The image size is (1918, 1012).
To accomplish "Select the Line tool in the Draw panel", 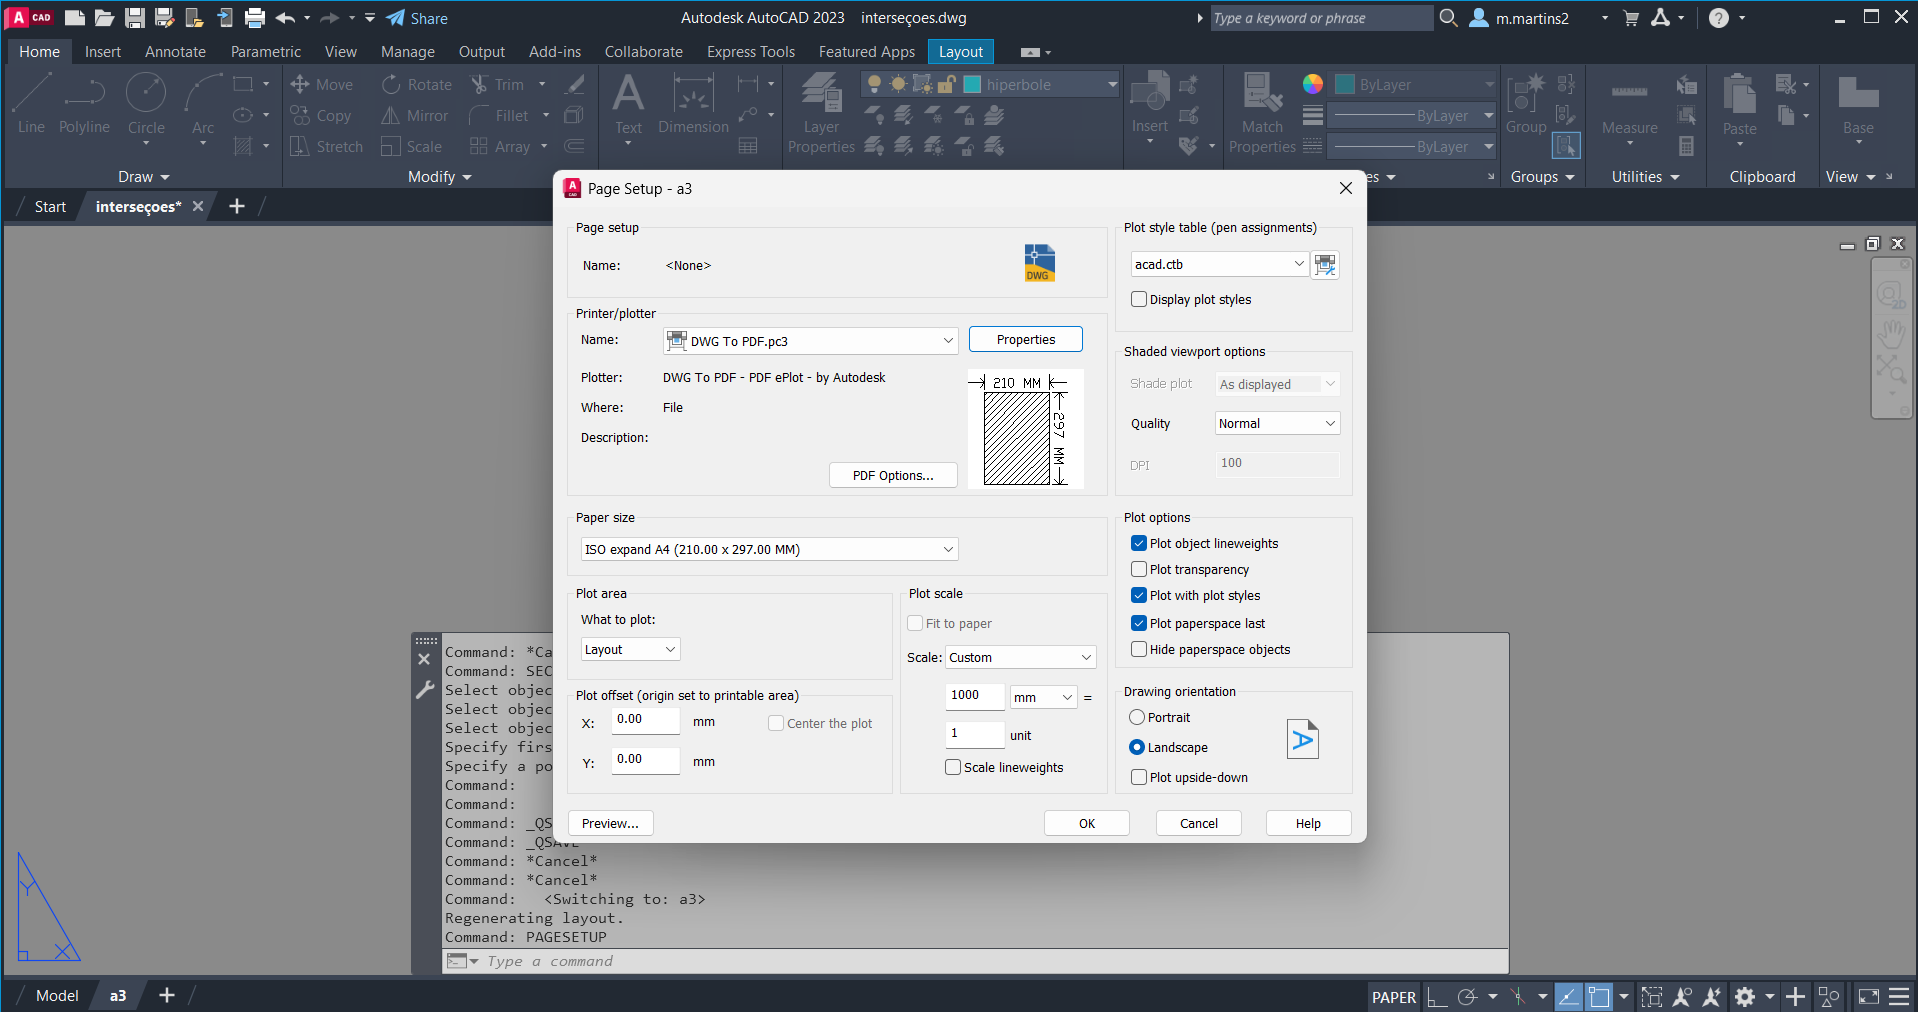I will point(31,104).
